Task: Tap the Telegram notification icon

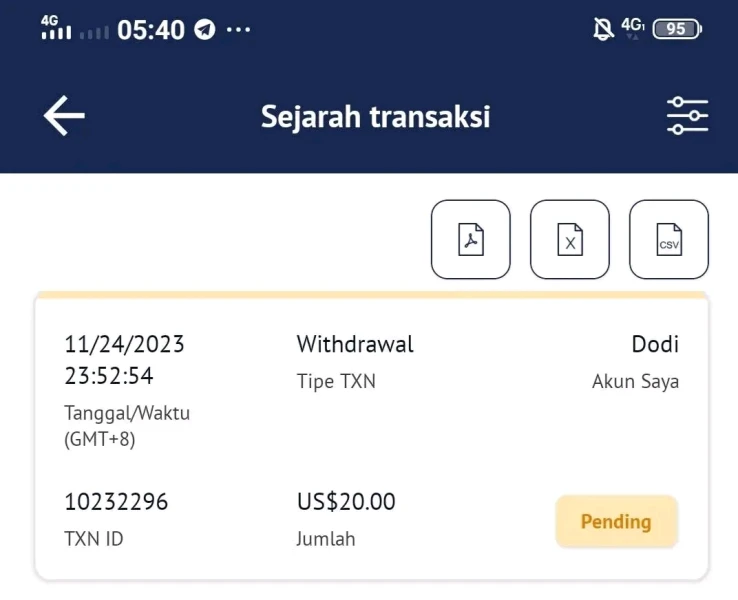Action: pos(205,30)
